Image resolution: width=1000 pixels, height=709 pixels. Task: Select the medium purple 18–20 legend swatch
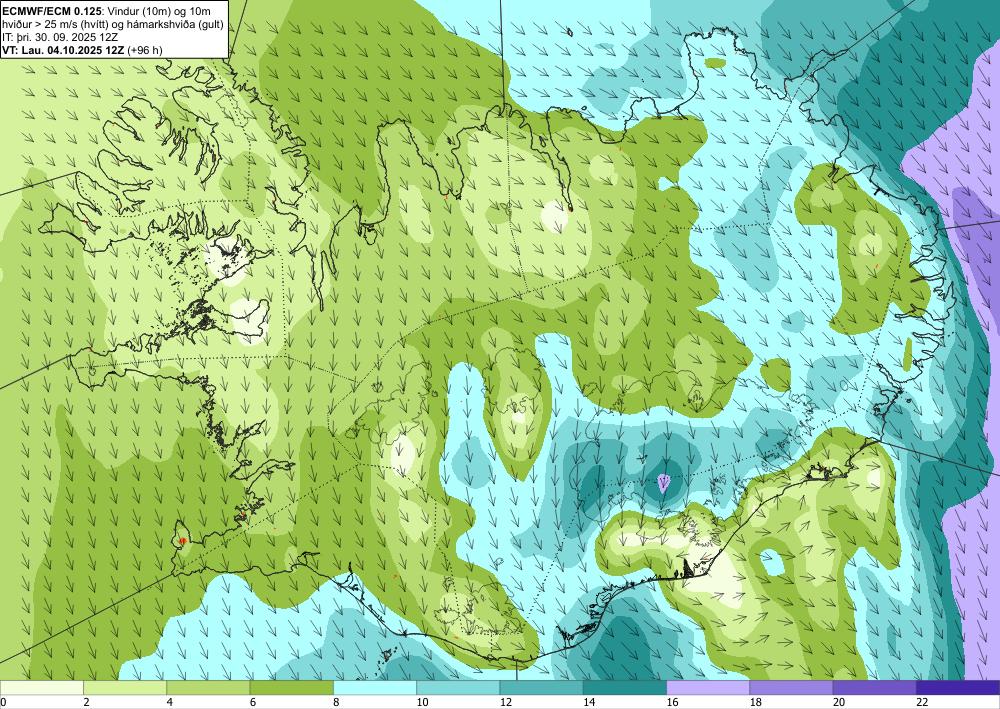(791, 688)
